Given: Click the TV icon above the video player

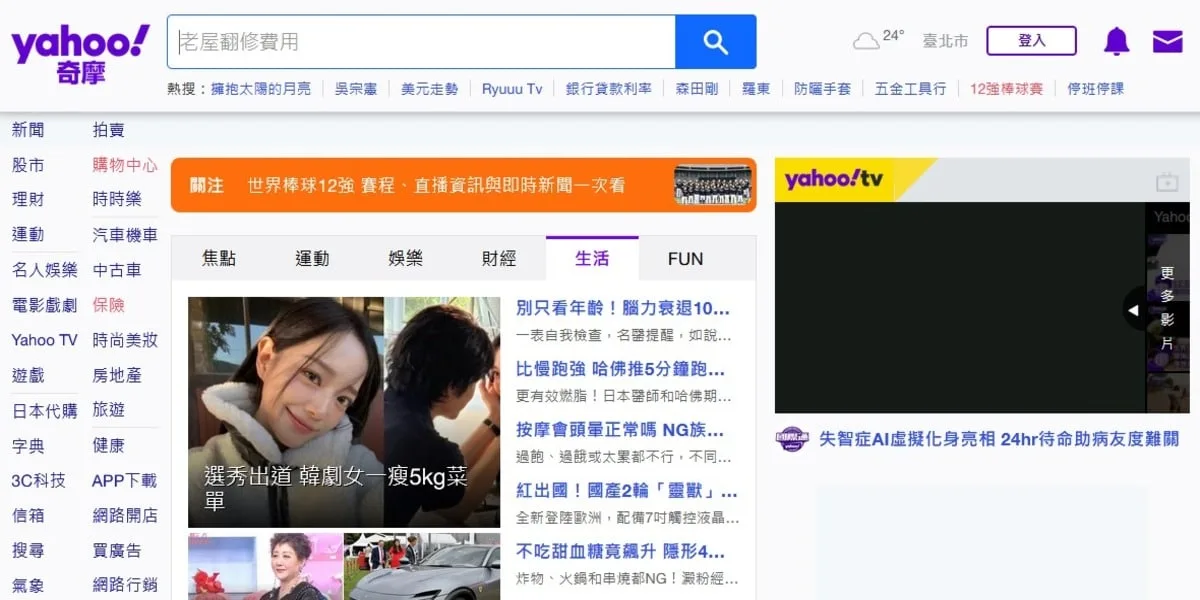Looking at the screenshot, I should [x=1167, y=183].
